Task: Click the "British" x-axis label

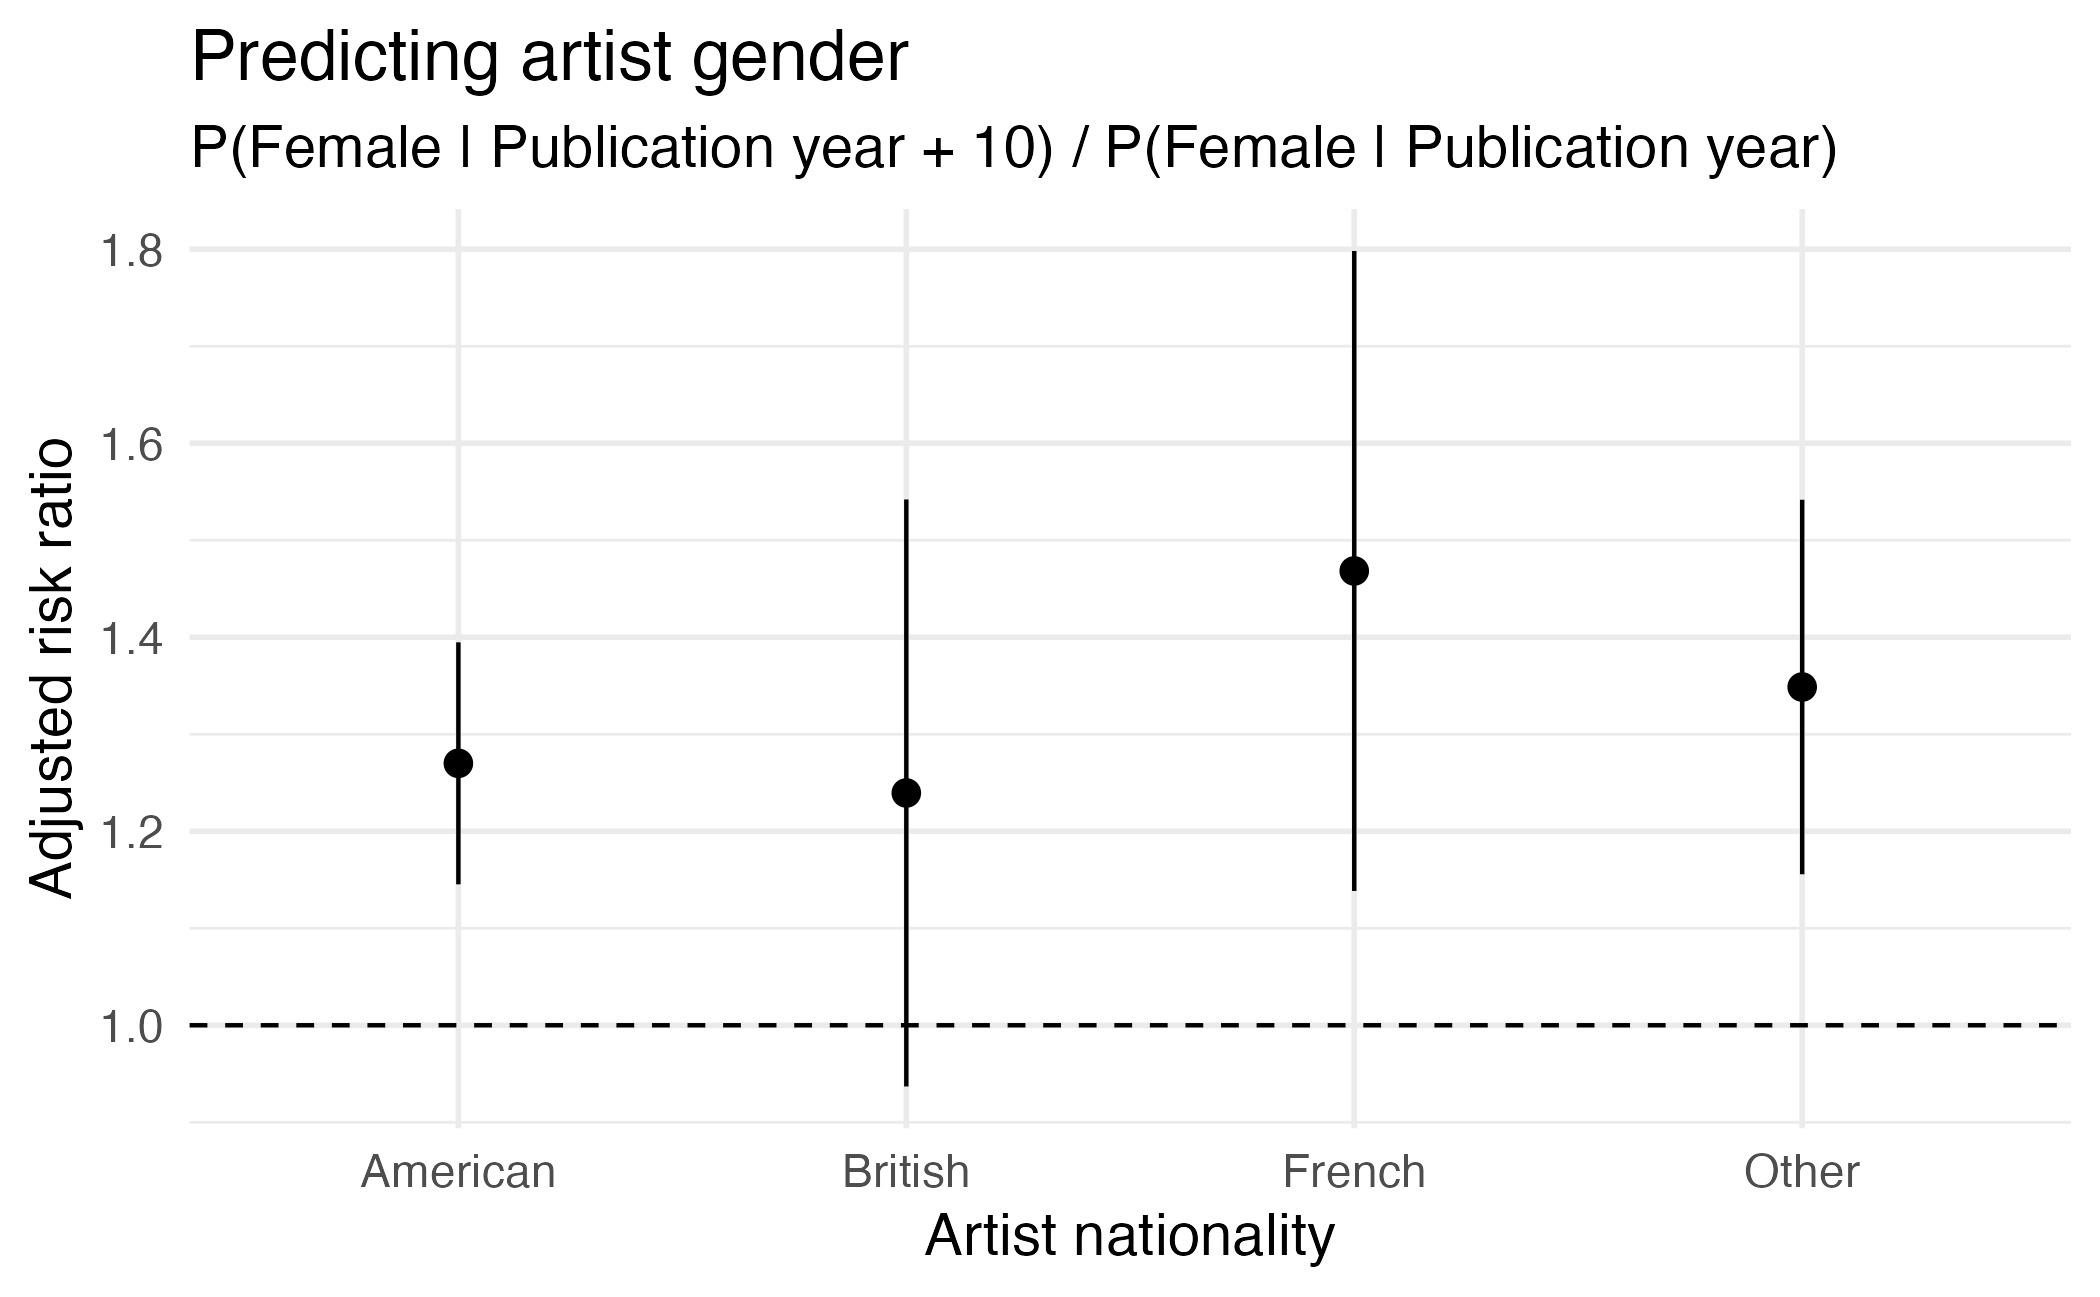Action: coord(906,1172)
